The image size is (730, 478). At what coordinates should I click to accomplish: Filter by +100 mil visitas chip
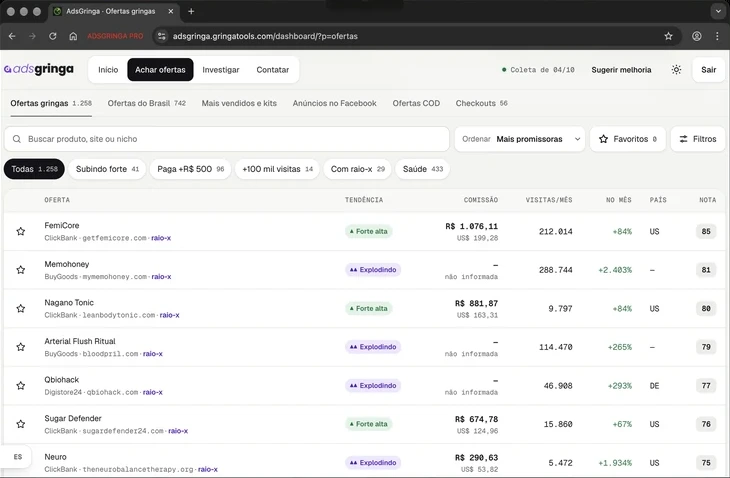point(277,169)
